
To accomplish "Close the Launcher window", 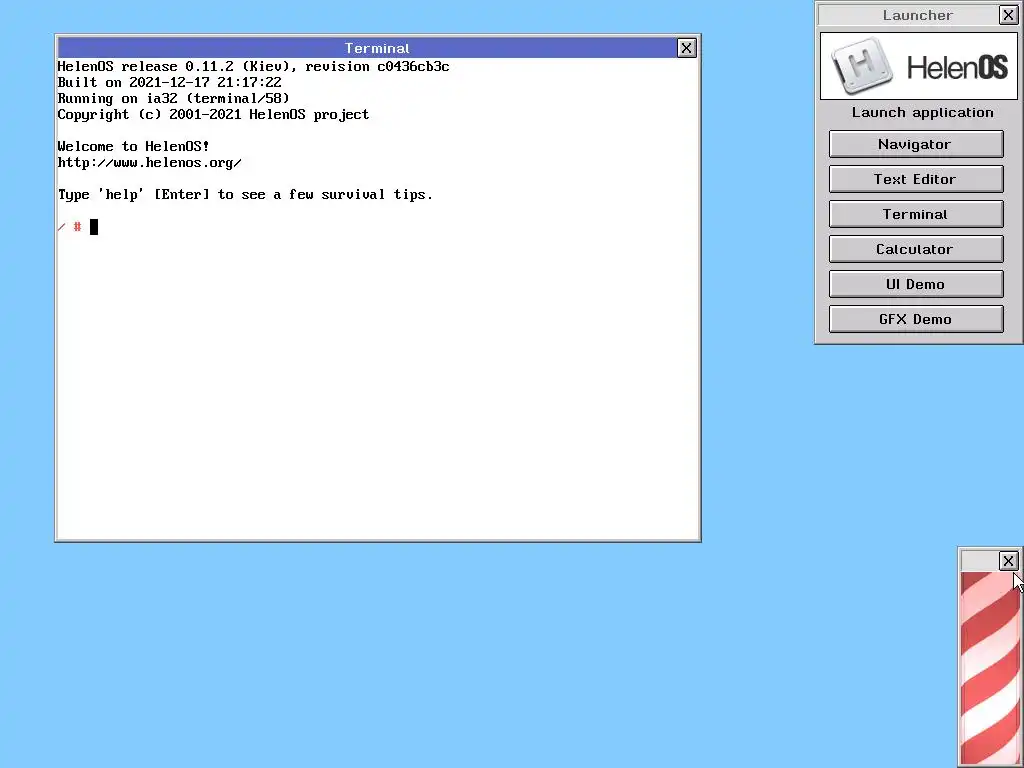I will (x=1008, y=15).
